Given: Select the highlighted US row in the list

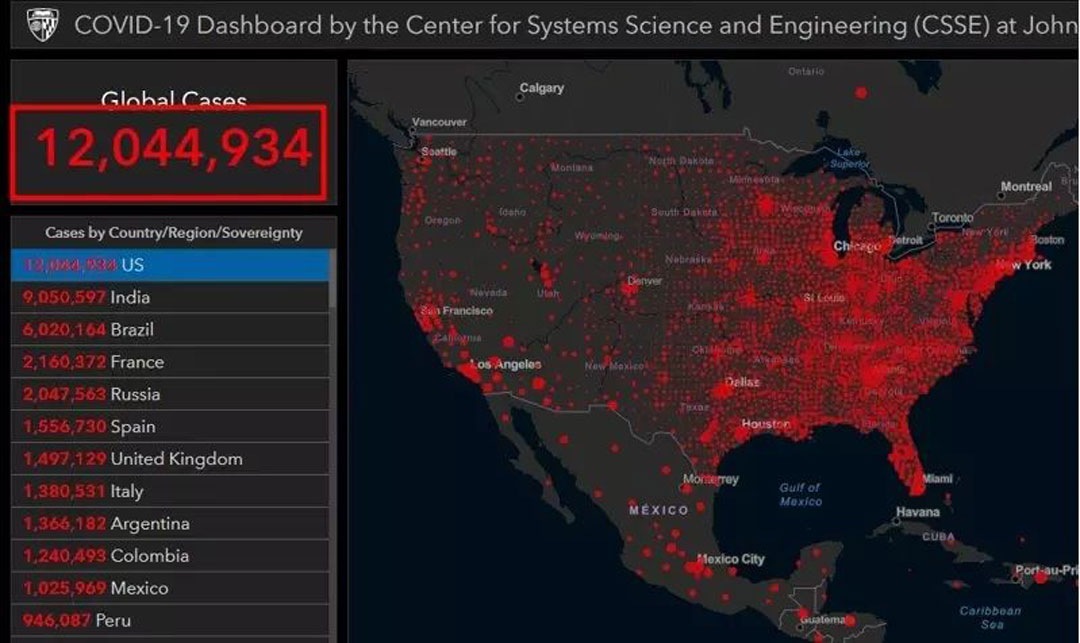Looking at the screenshot, I should click(170, 265).
